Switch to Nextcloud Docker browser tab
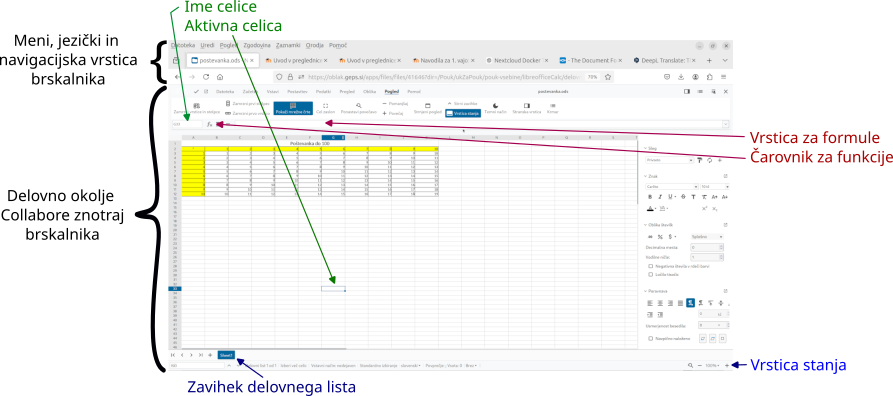Screen dimensions: 893x396 click(517, 60)
